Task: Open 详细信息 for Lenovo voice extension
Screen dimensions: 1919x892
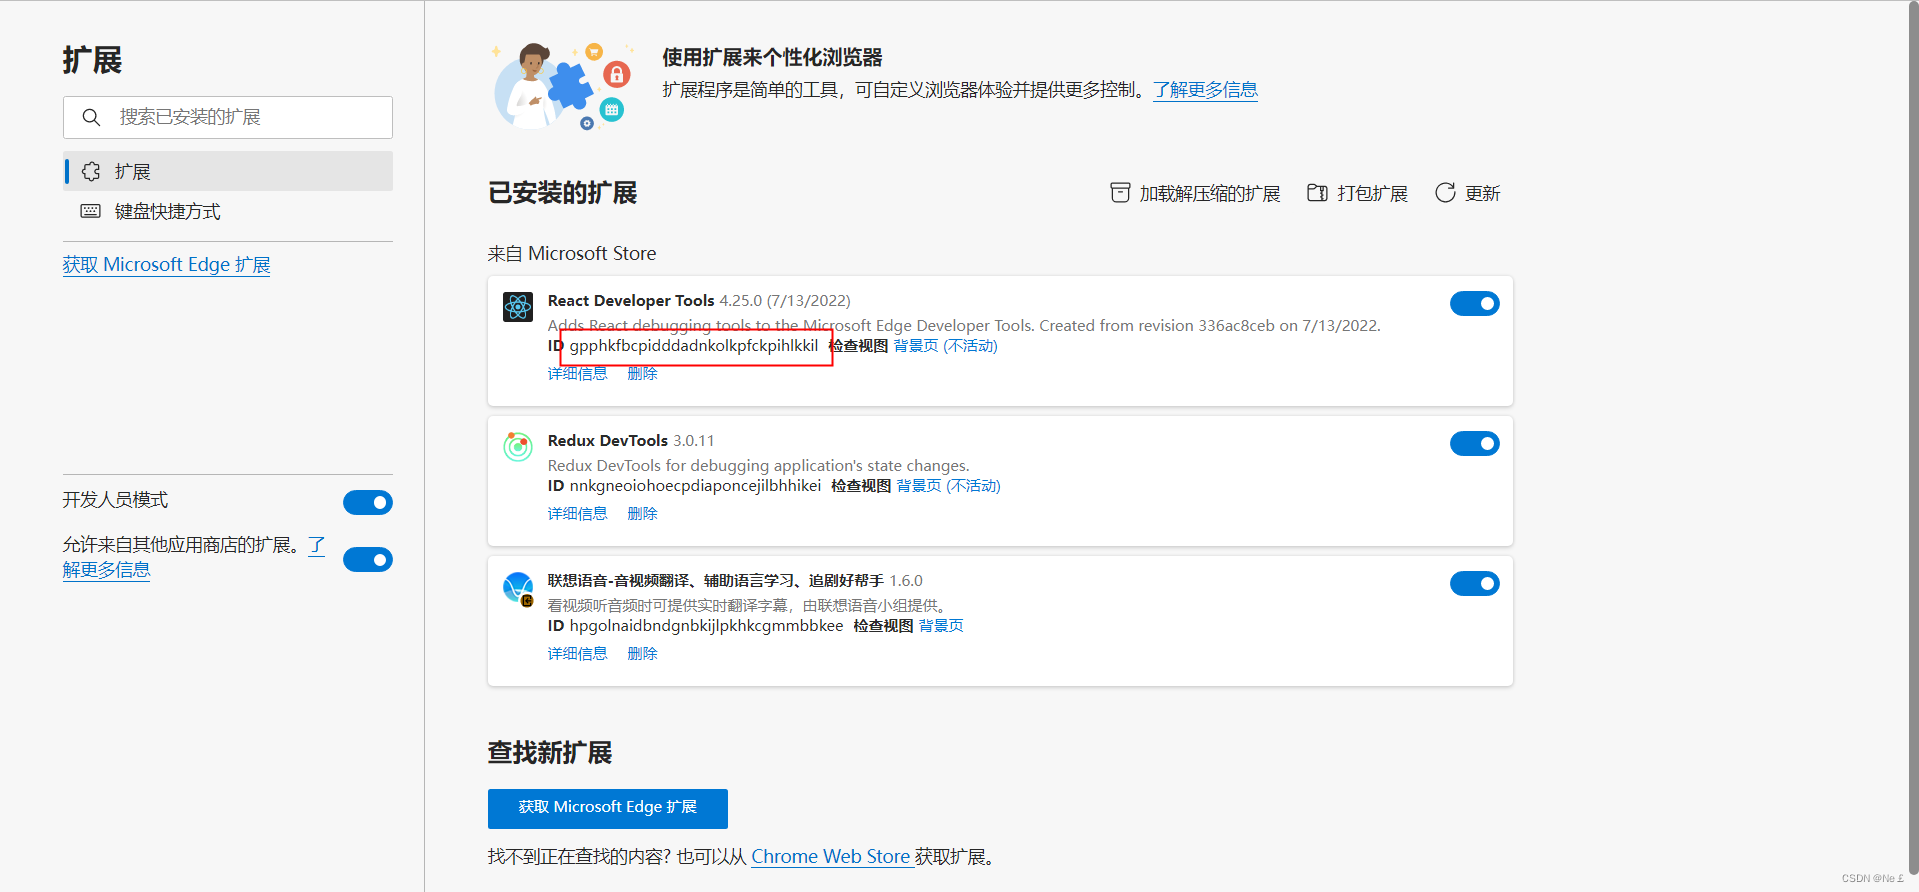Action: pyautogui.click(x=577, y=654)
